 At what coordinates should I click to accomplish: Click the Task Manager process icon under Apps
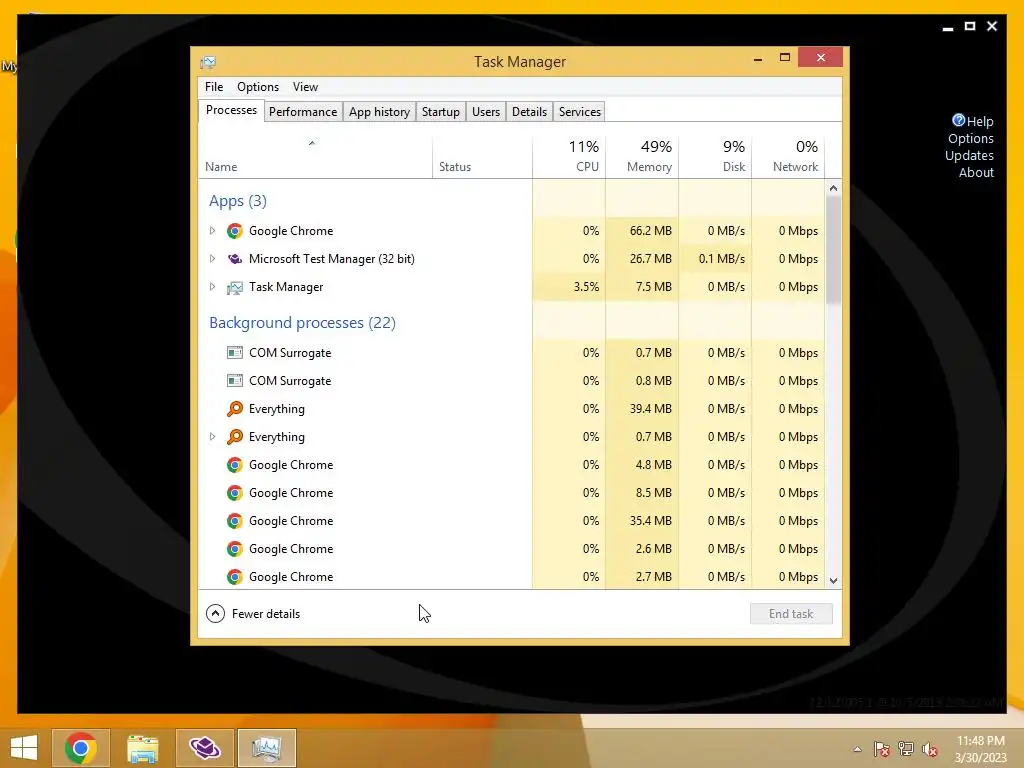234,287
